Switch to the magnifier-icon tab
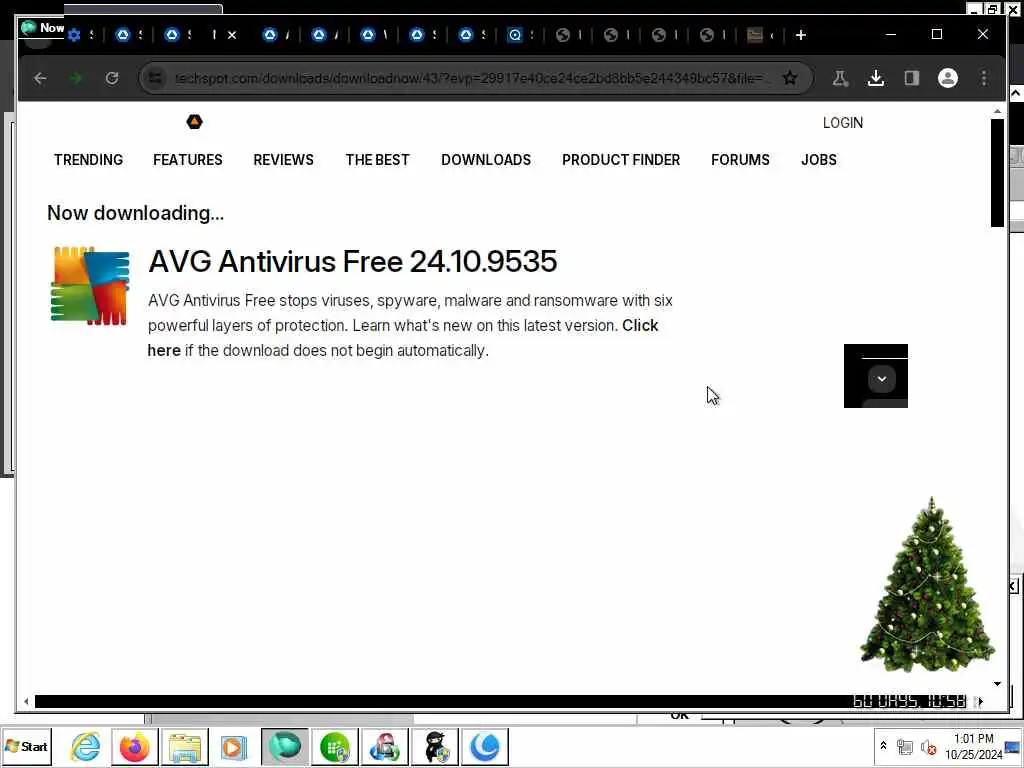1024x768 pixels. tap(515, 35)
